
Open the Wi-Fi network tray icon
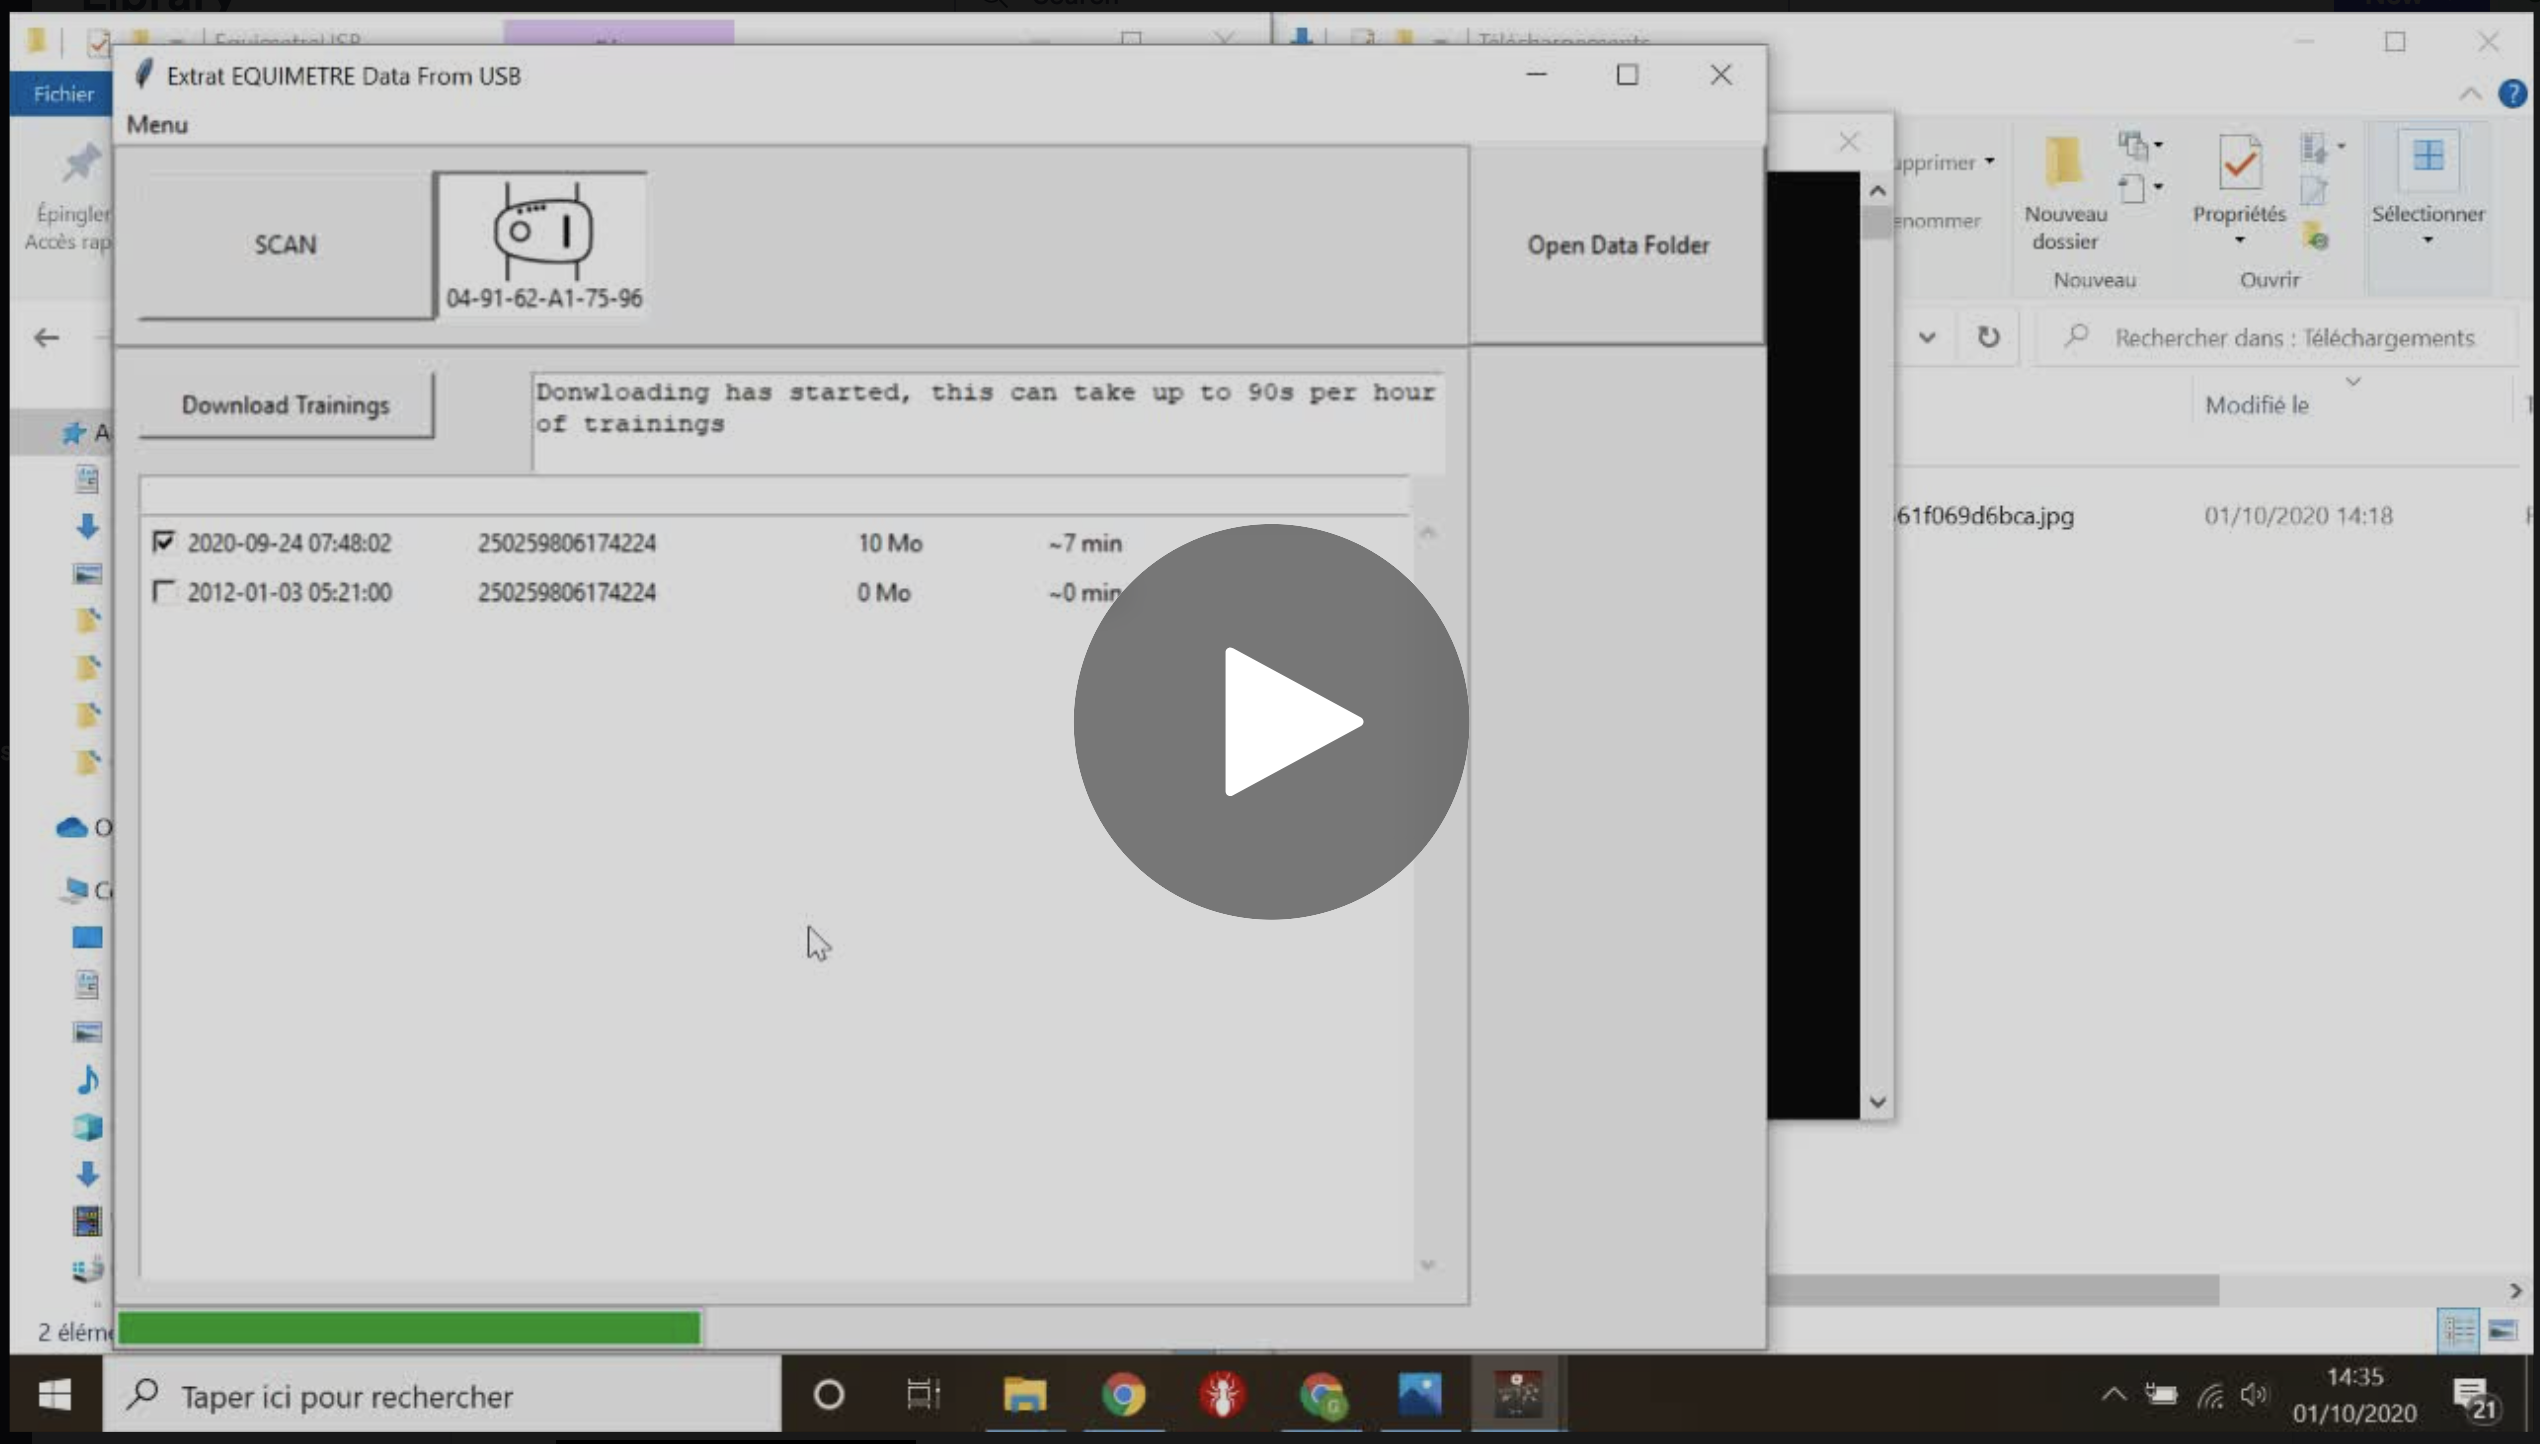click(2210, 1395)
